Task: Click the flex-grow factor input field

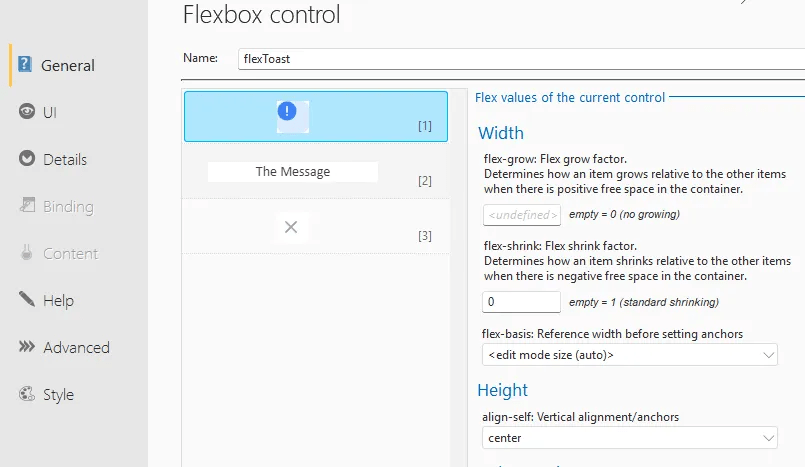Action: tap(521, 214)
